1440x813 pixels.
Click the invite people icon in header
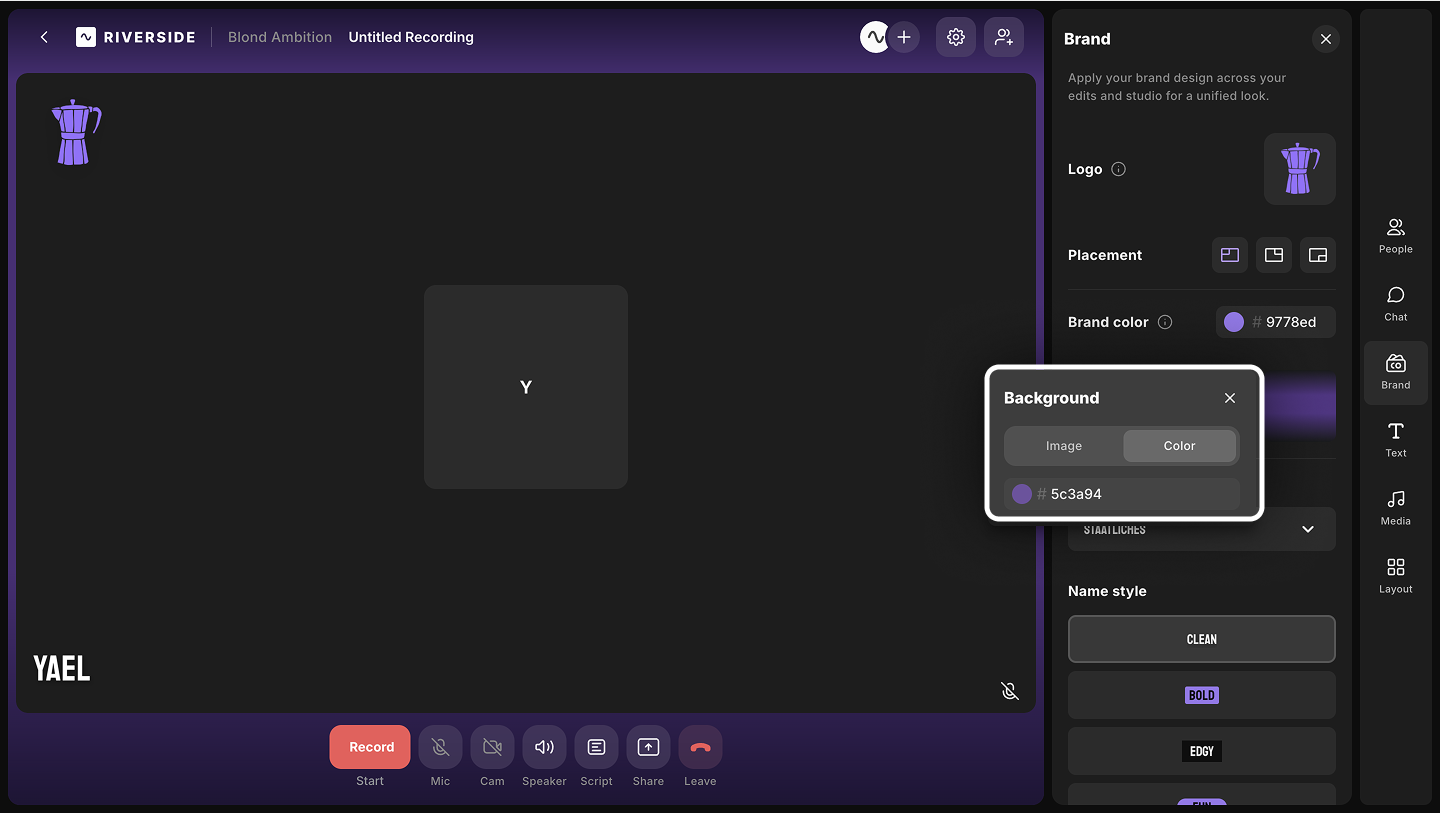tap(1003, 37)
